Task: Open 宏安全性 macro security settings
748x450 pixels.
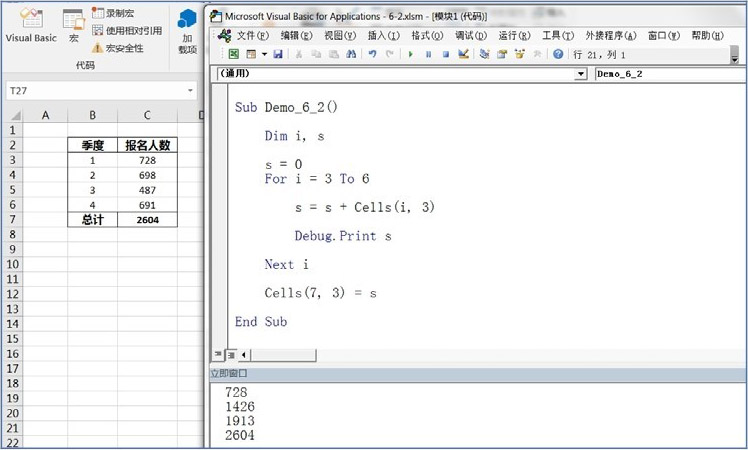Action: tap(118, 47)
